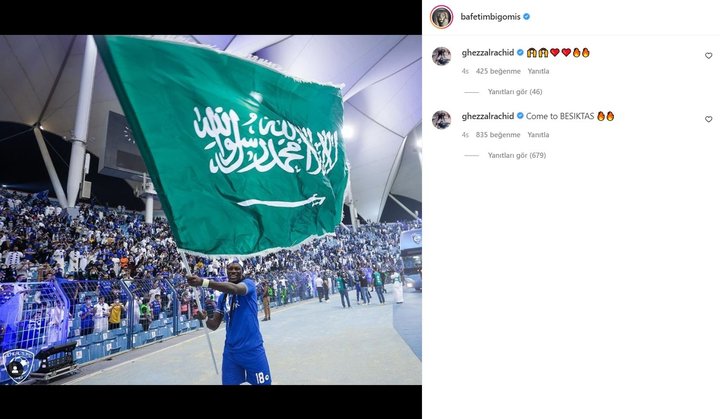View the 425 beğenme likes list
Screen dimensions: 720x419
[x=498, y=71]
